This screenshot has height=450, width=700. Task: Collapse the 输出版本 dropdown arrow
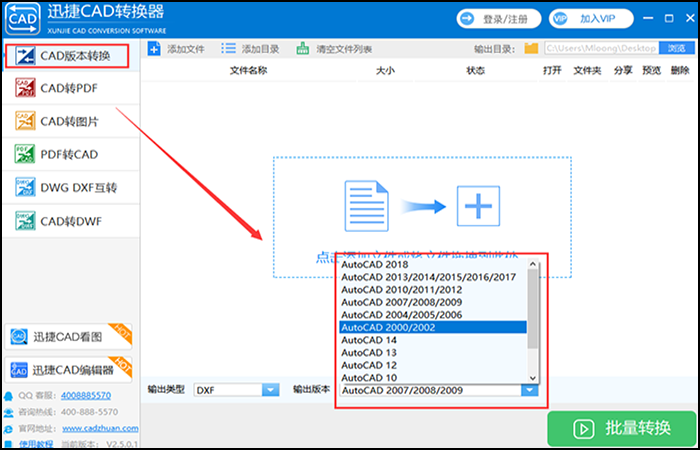point(529,390)
